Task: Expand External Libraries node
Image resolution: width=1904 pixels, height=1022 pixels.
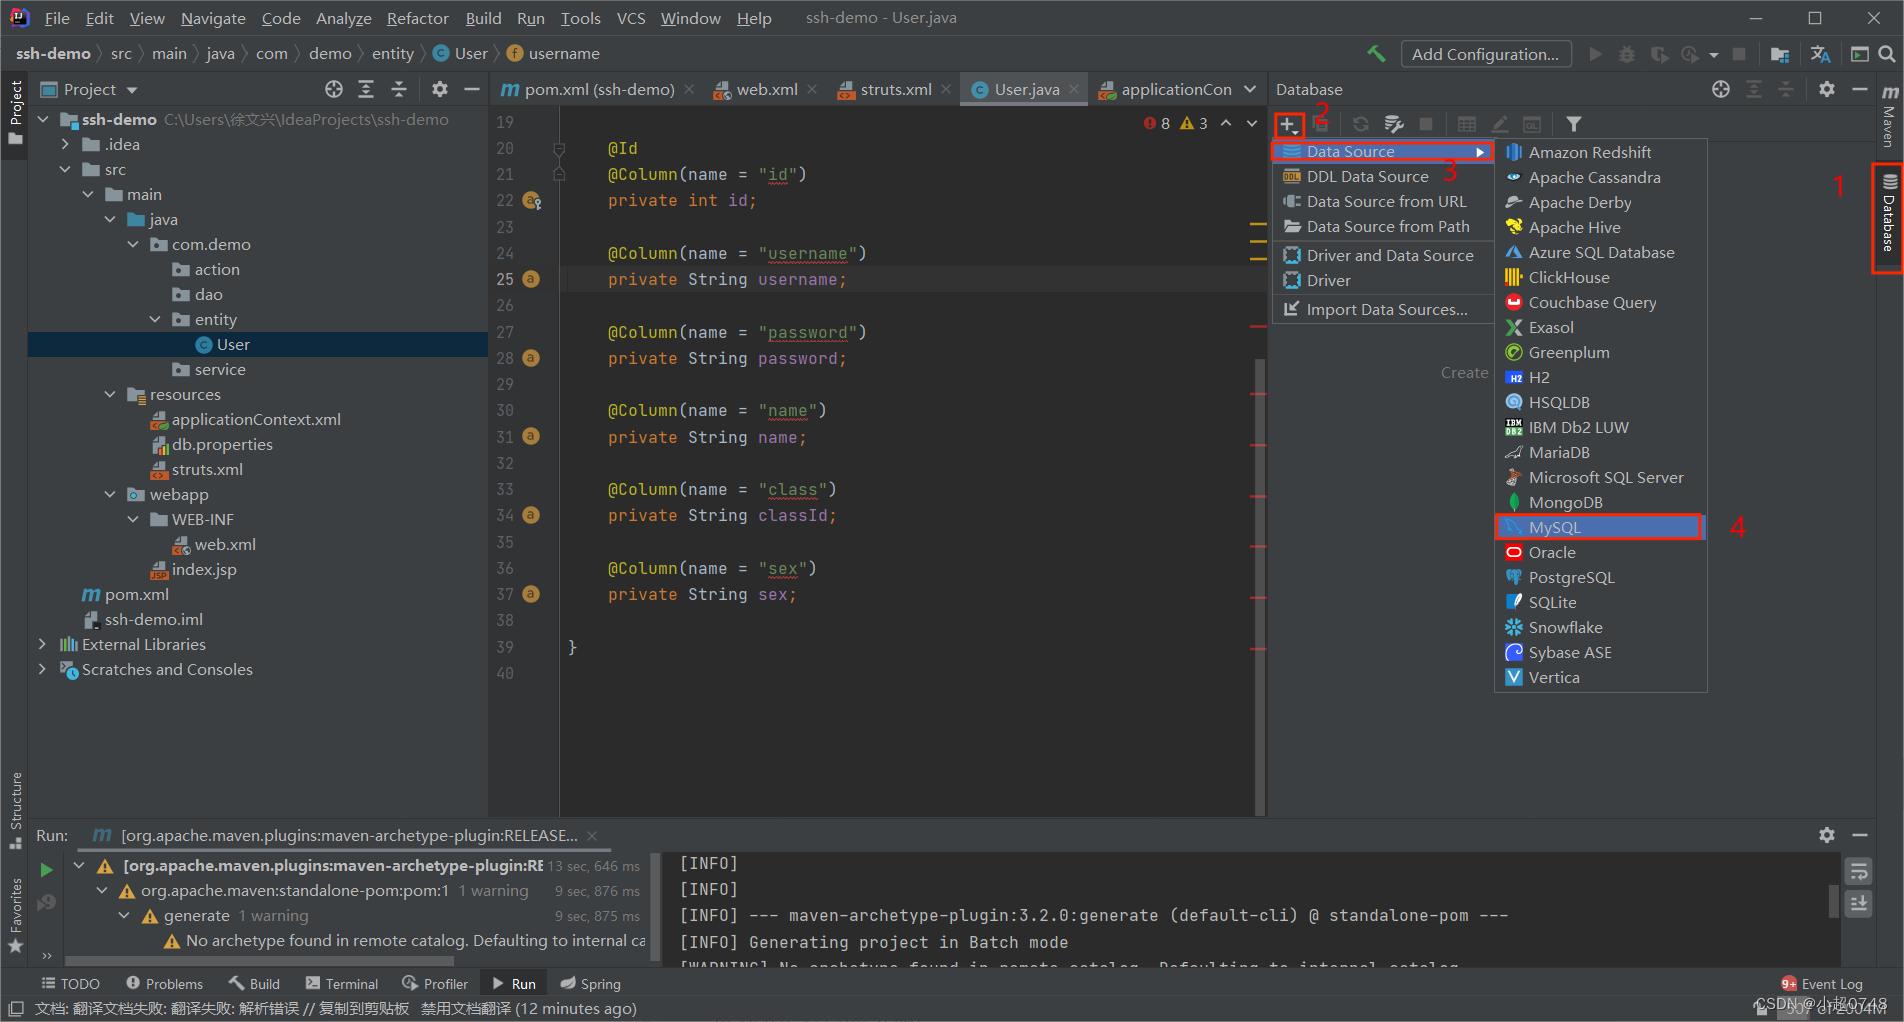Action: [x=42, y=644]
